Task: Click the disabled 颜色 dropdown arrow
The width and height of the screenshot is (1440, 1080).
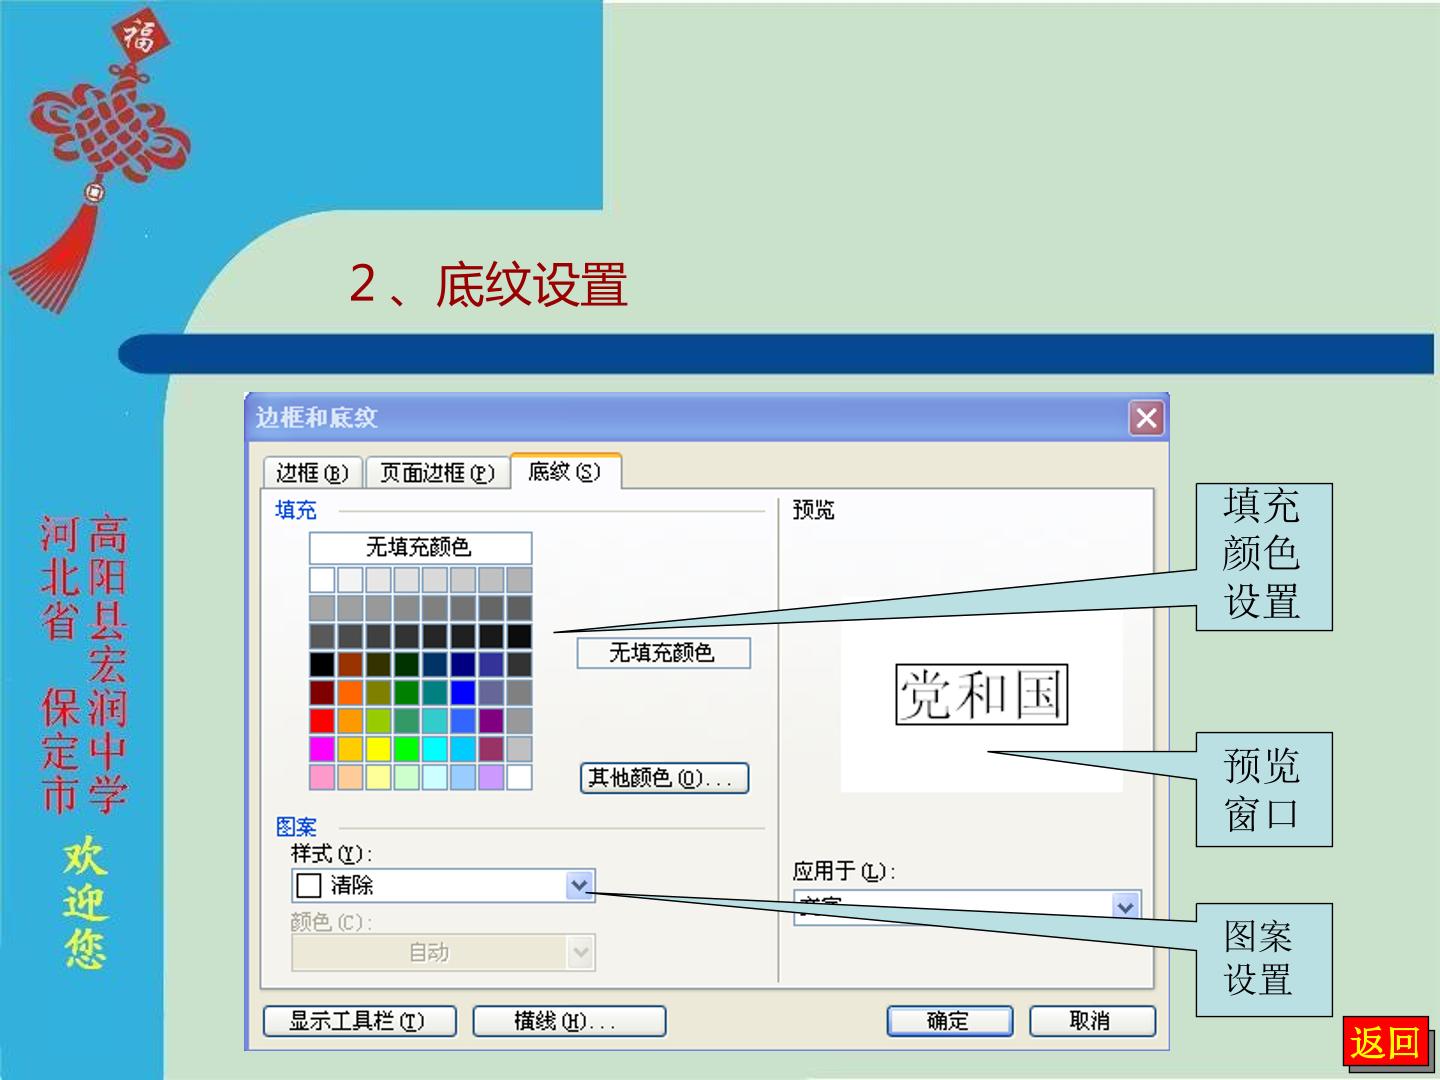Action: 580,953
